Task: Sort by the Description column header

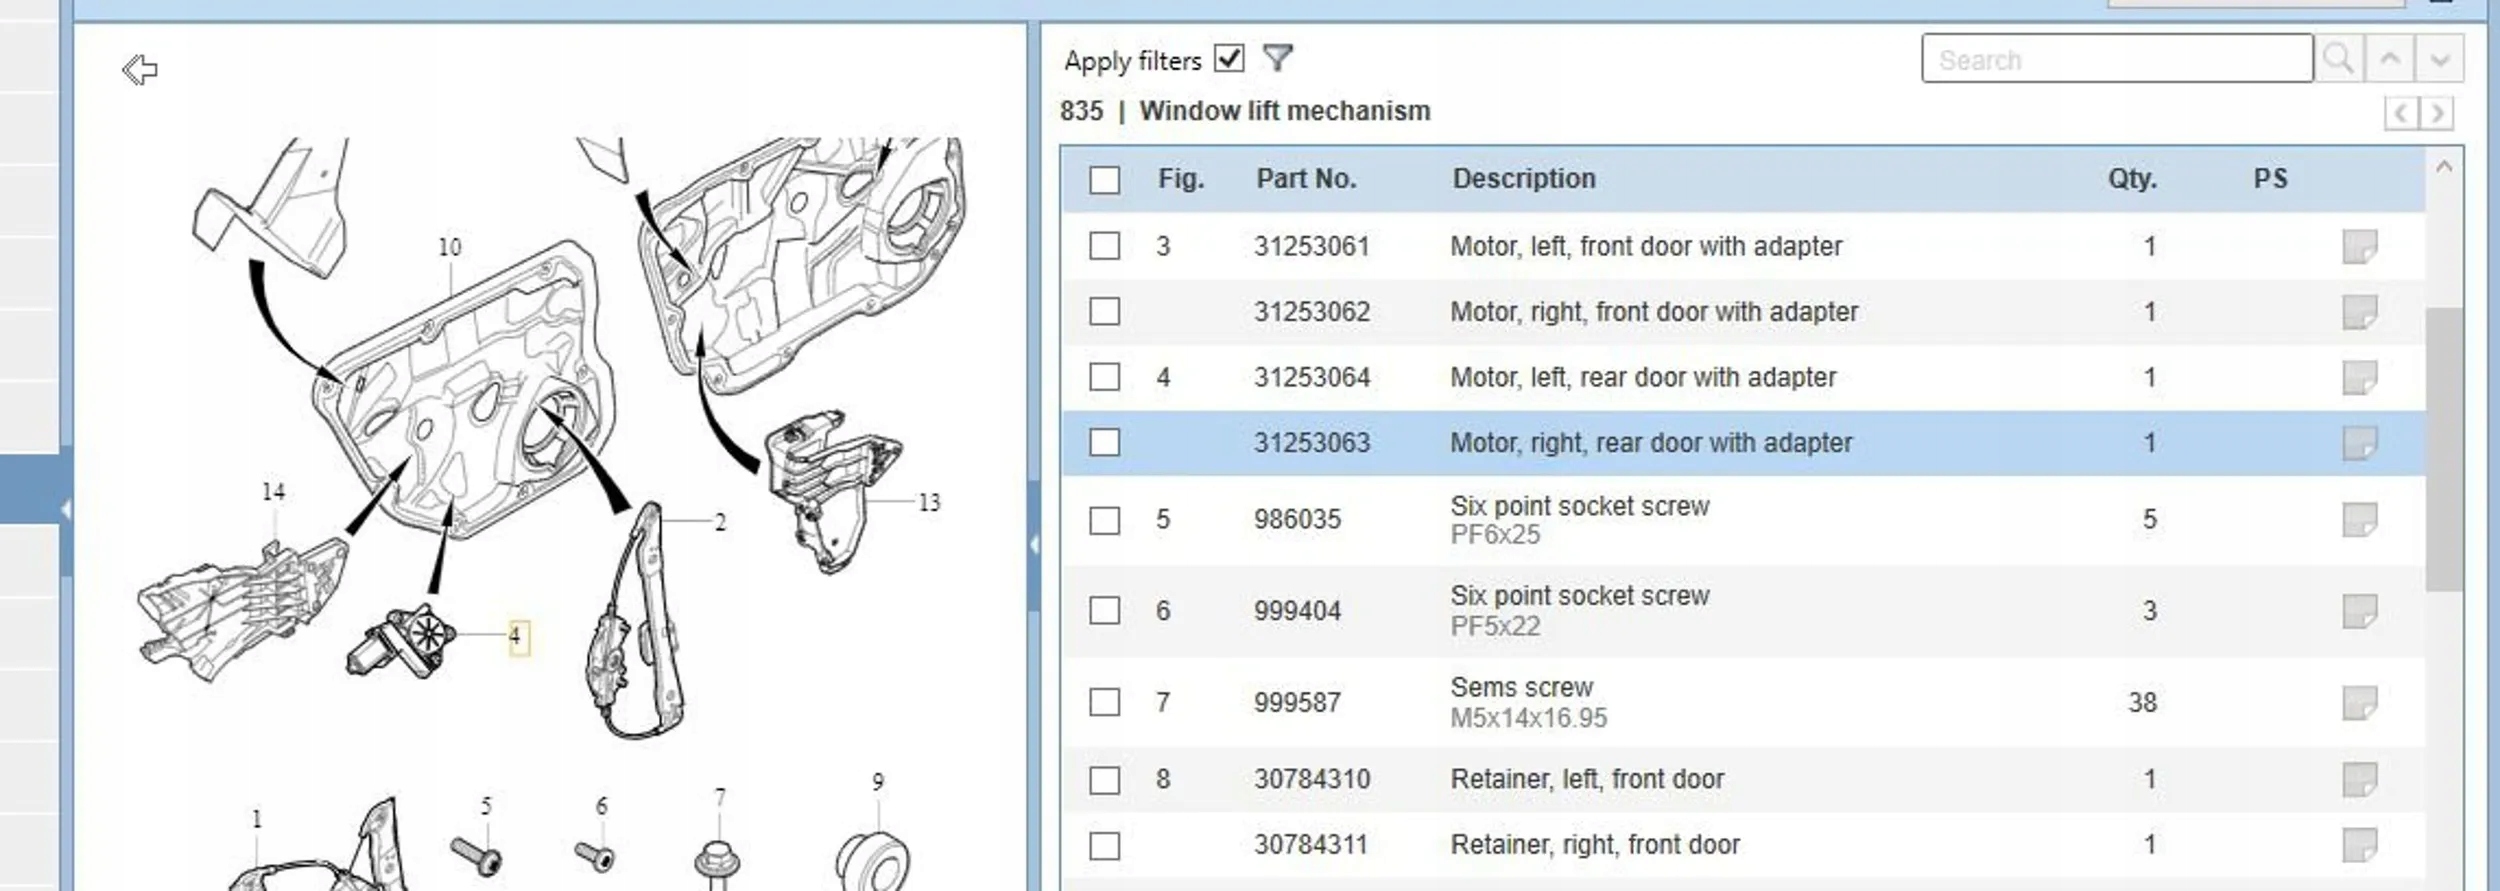Action: coord(1524,179)
